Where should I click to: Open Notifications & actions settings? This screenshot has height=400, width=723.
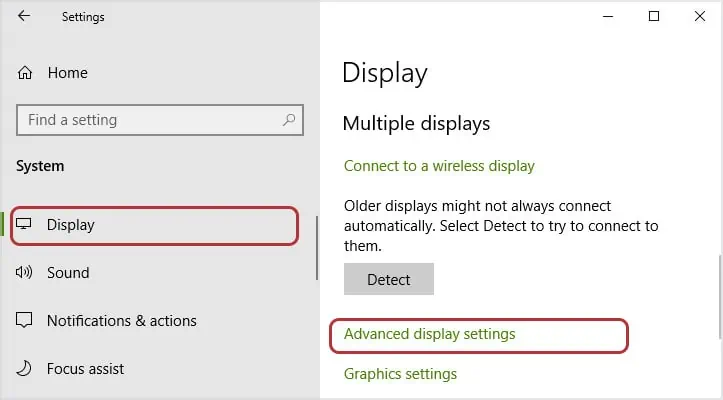coord(122,321)
